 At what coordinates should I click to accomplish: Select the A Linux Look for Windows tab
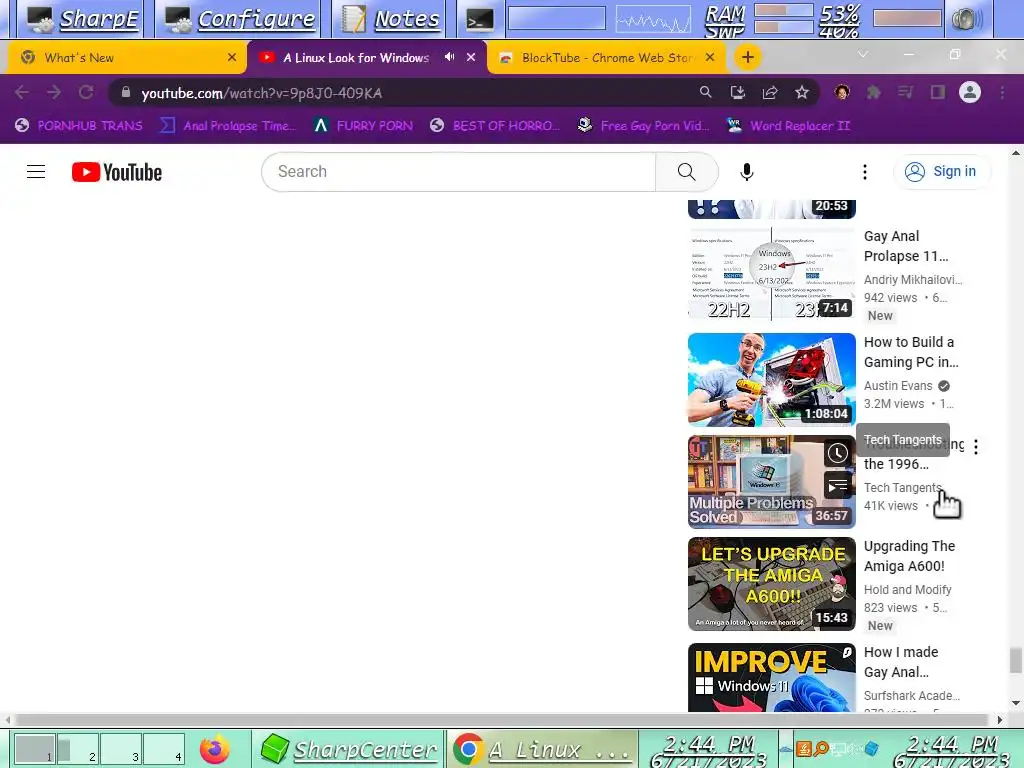click(356, 57)
